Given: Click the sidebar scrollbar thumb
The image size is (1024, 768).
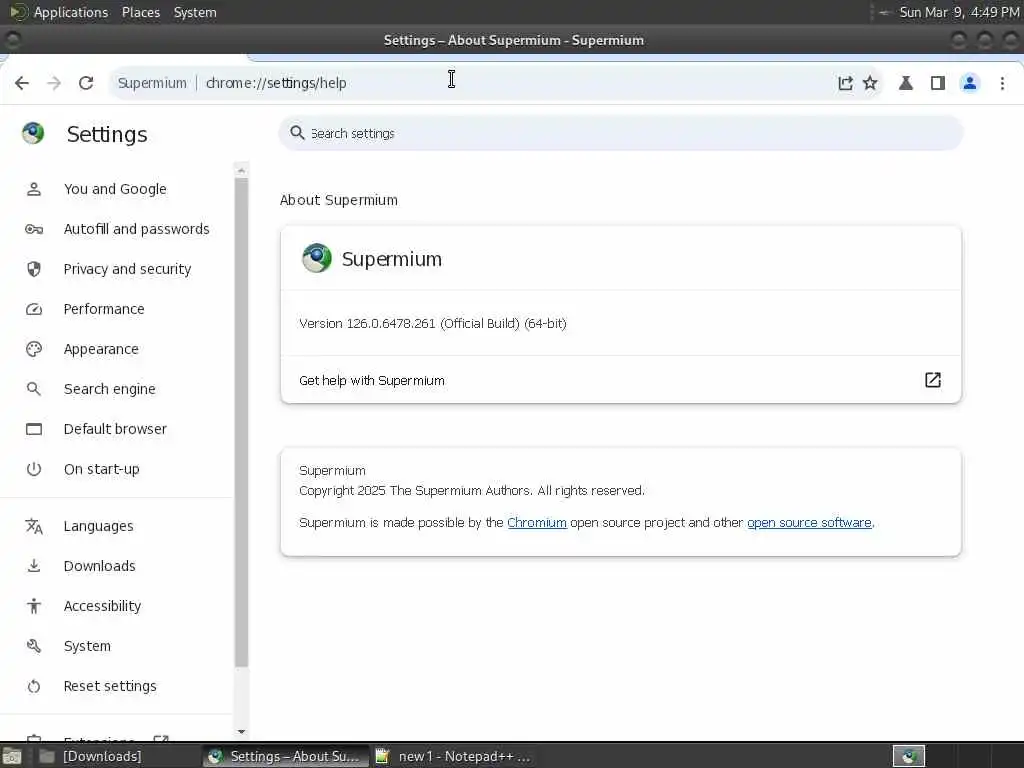Looking at the screenshot, I should (x=242, y=423).
